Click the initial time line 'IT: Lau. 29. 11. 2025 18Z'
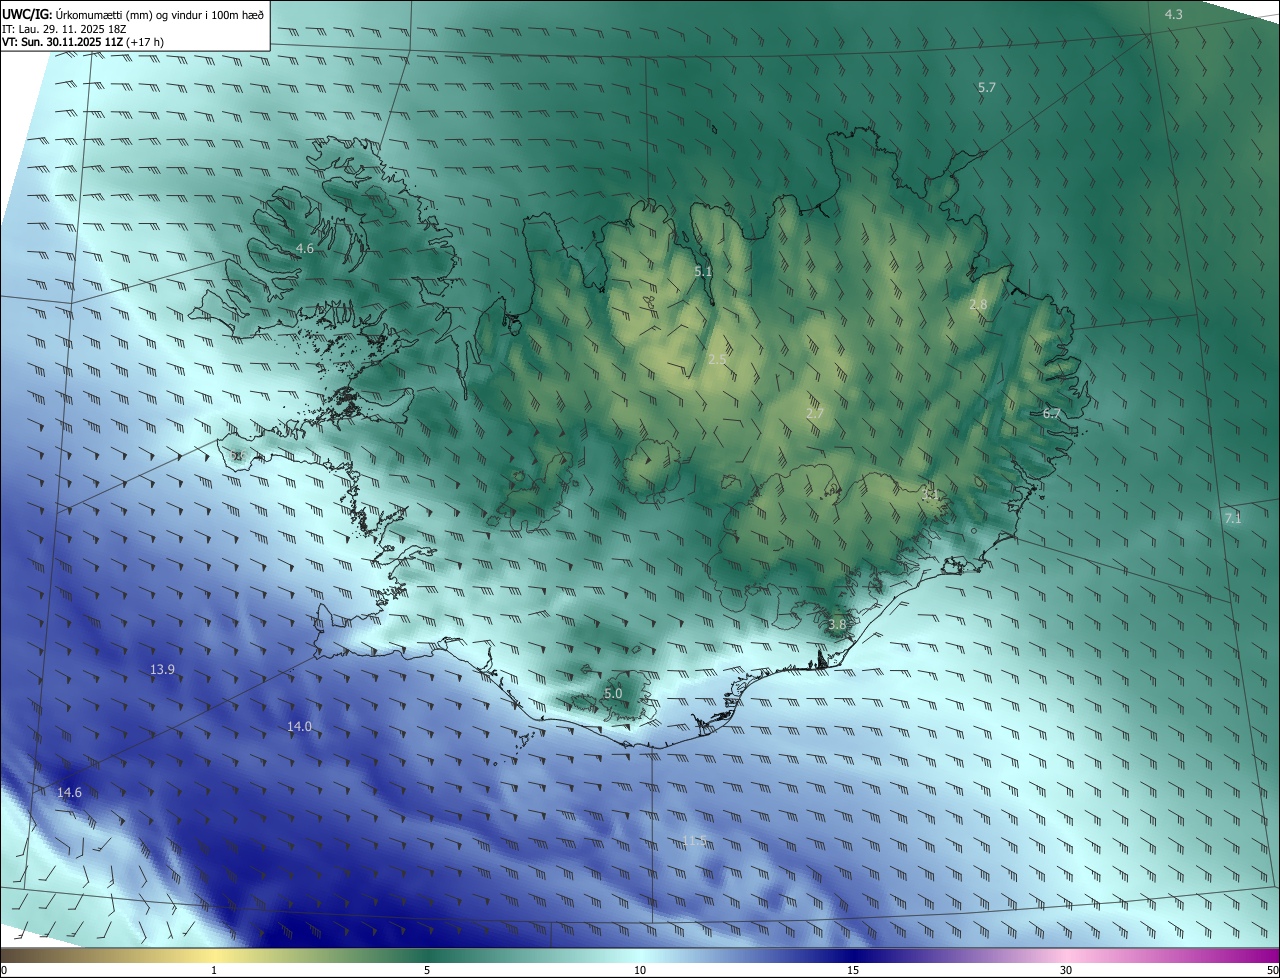This screenshot has width=1280, height=978. pos(62,29)
